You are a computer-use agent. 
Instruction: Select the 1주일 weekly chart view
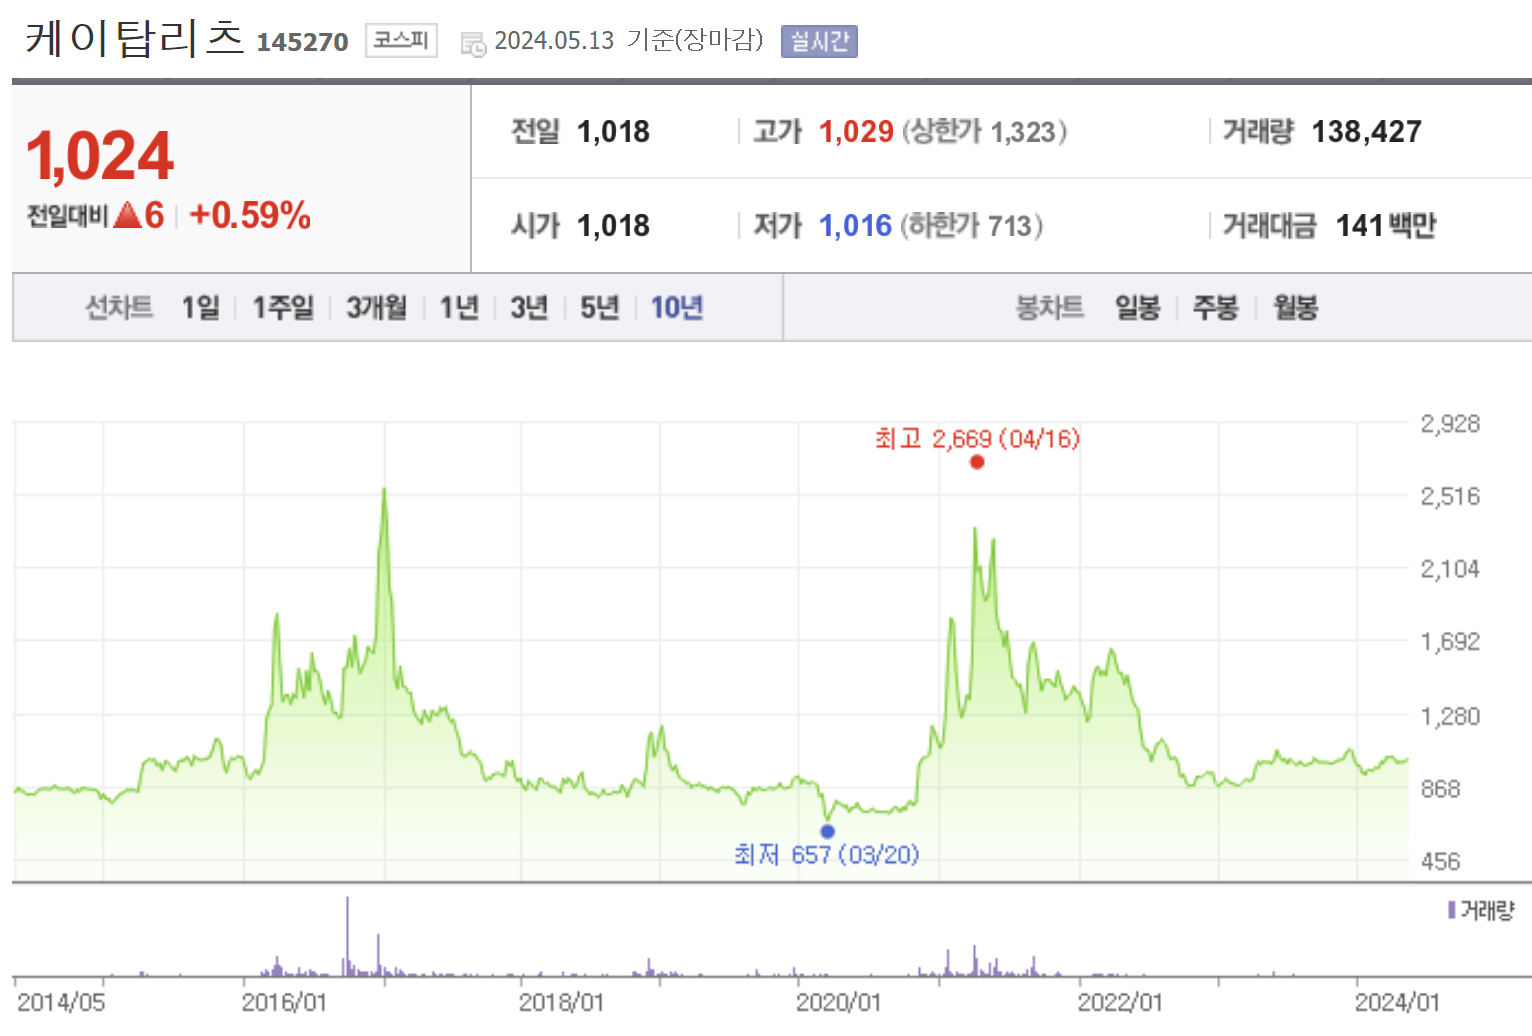[283, 308]
